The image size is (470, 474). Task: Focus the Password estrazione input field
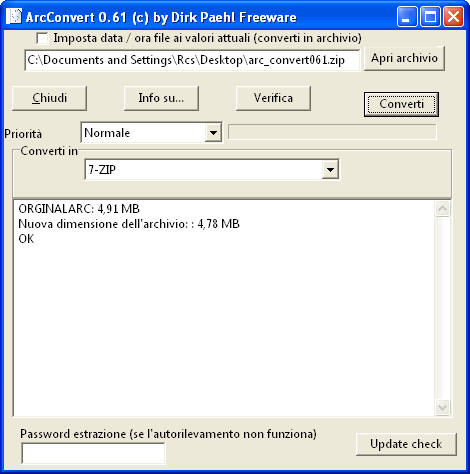93,453
